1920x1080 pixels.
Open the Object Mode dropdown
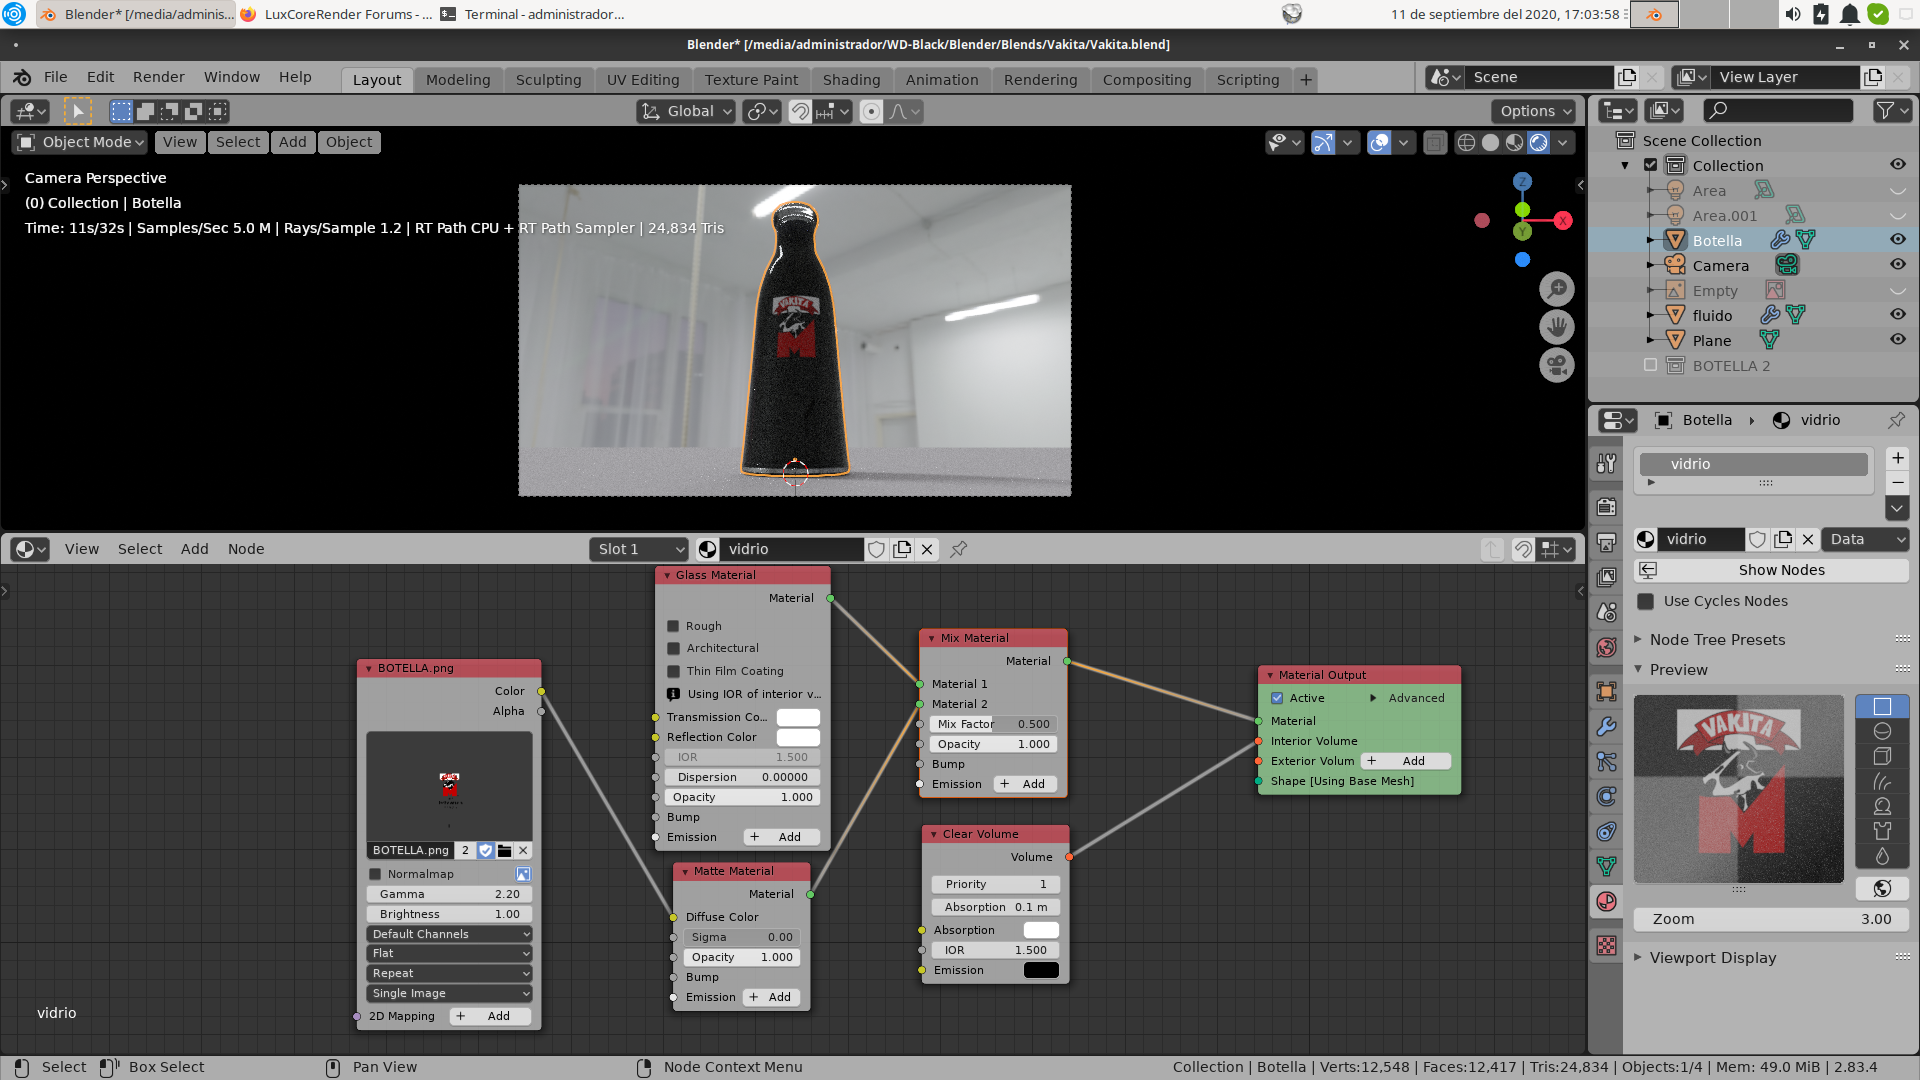[x=82, y=142]
